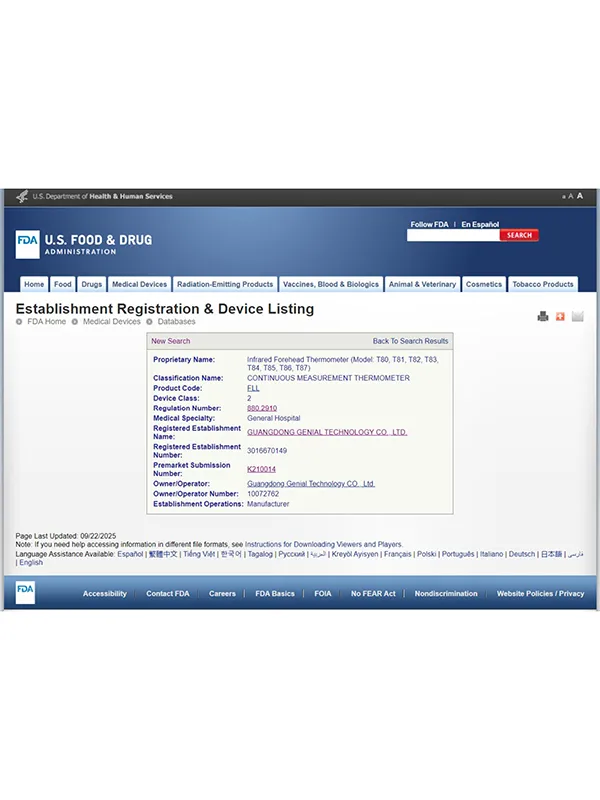Viewport: 600px width, 800px height.
Task: Click the HHS eagle logo icon
Action: click(x=21, y=197)
